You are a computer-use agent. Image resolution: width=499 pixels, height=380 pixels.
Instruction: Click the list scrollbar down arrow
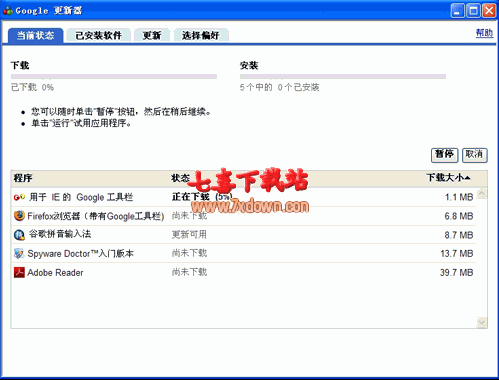(x=482, y=322)
